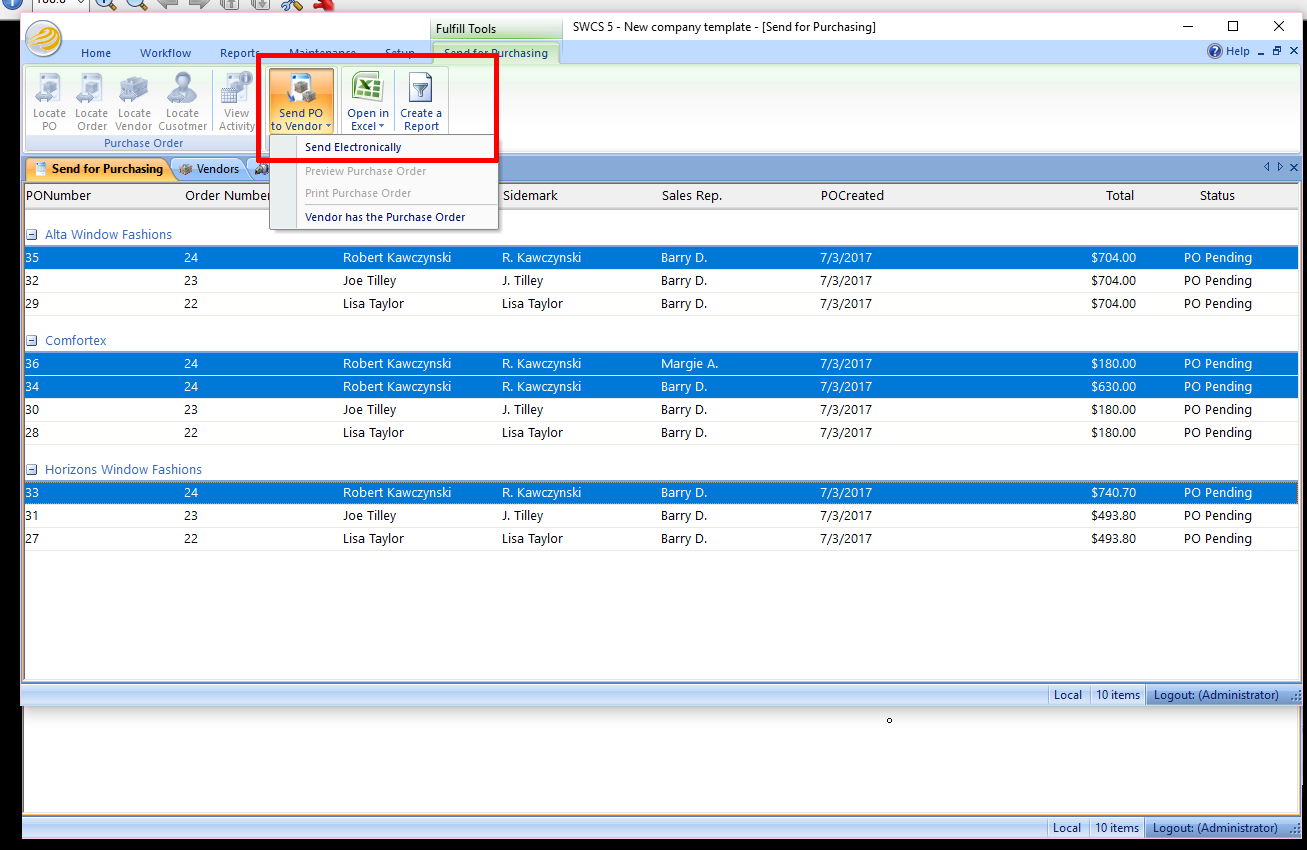Sort by the POCreated column header
The height and width of the screenshot is (850, 1307).
point(852,196)
